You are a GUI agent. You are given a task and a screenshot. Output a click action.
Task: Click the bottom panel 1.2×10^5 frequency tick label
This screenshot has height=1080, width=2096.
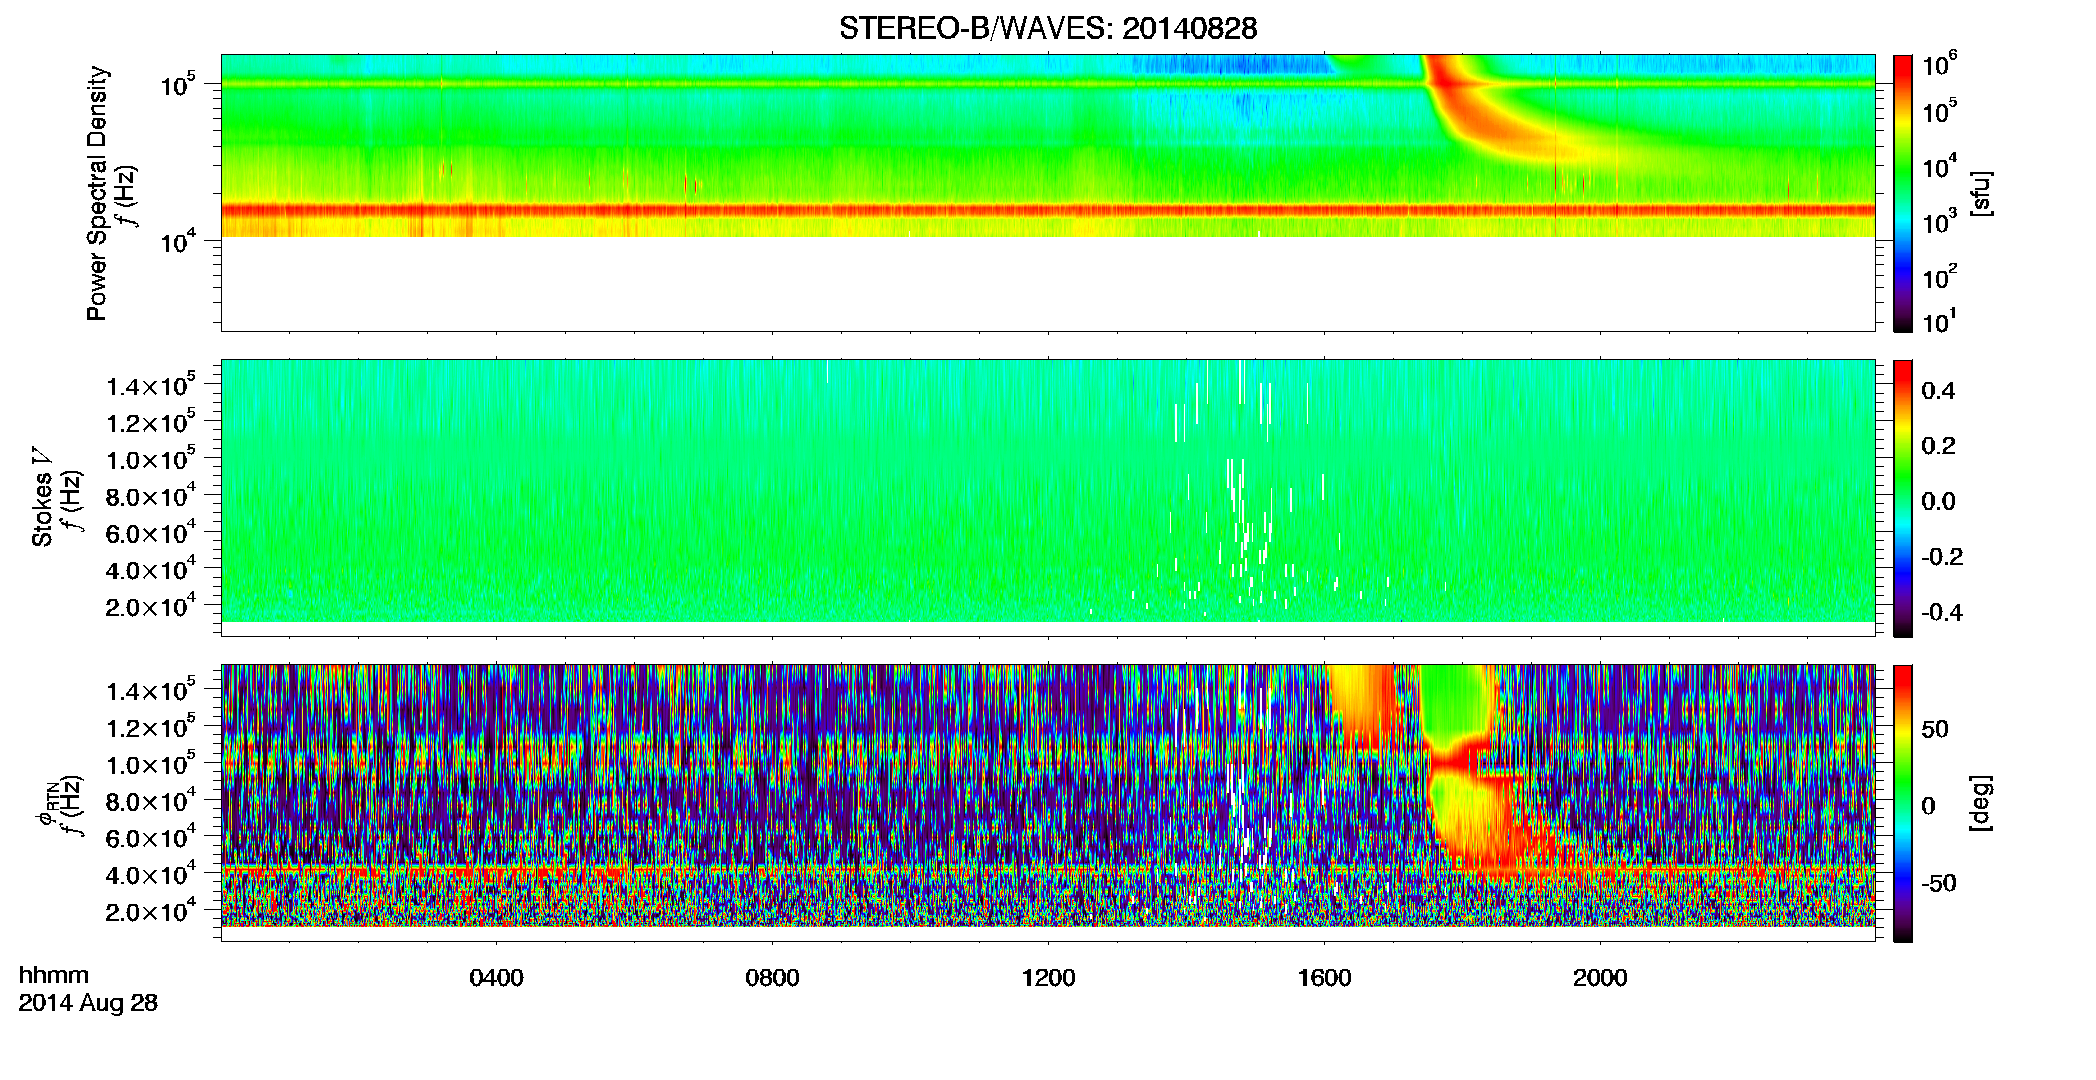click(151, 726)
